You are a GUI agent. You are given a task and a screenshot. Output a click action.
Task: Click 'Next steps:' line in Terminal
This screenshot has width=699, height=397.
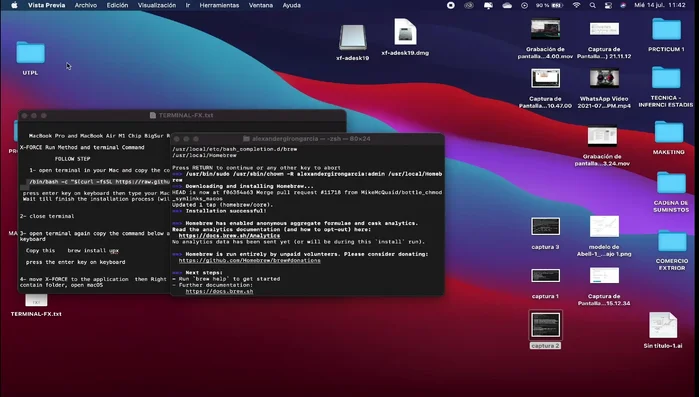point(204,272)
